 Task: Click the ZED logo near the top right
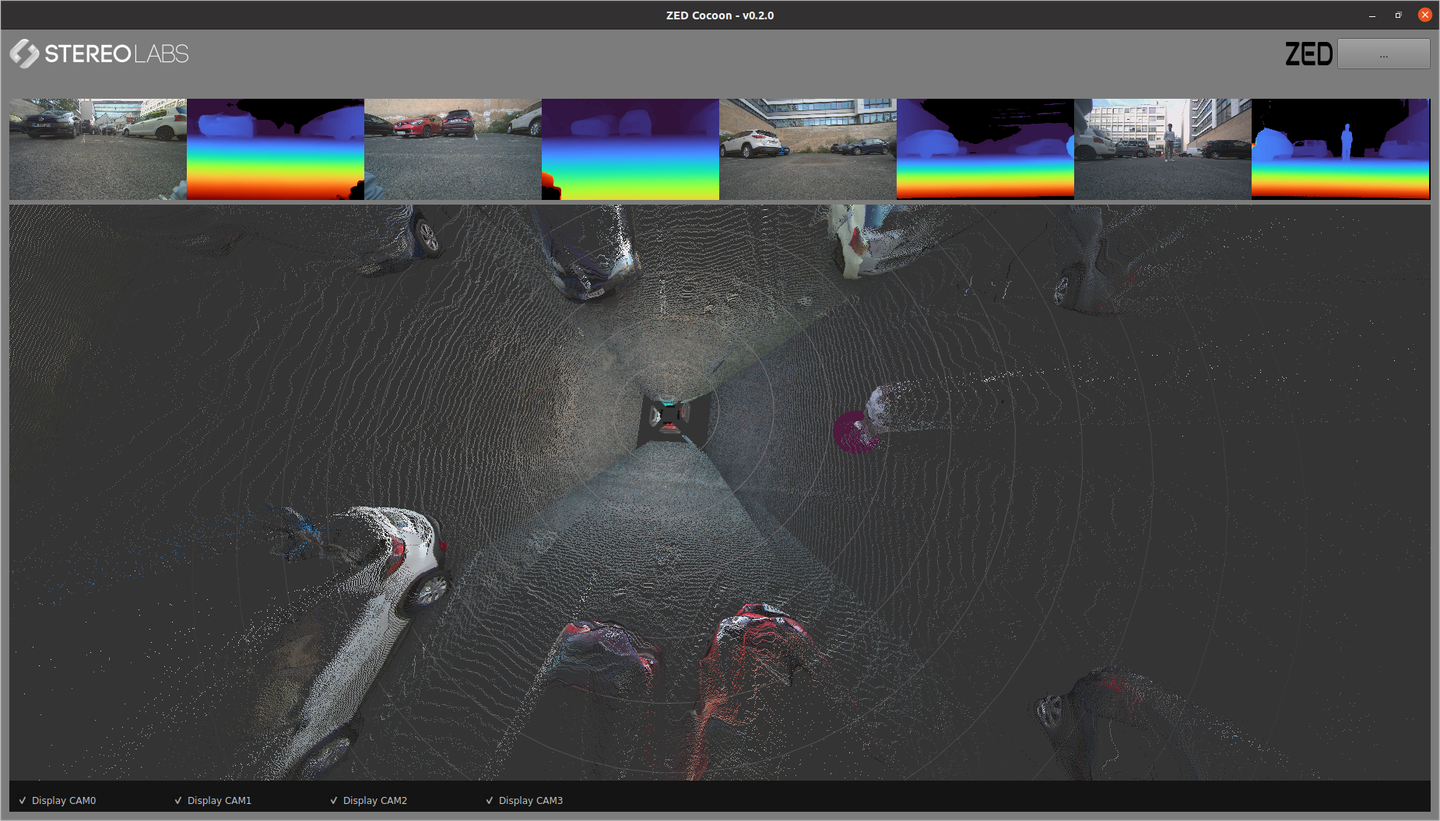click(x=1310, y=53)
